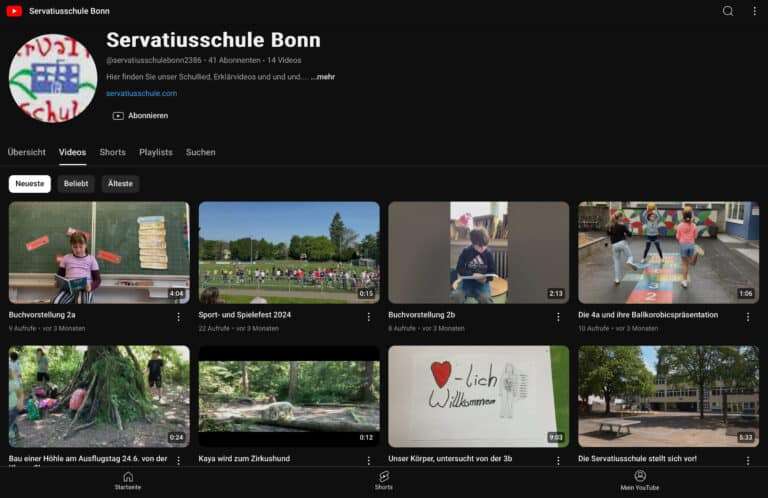Sort videos by Älteste

pyautogui.click(x=120, y=184)
